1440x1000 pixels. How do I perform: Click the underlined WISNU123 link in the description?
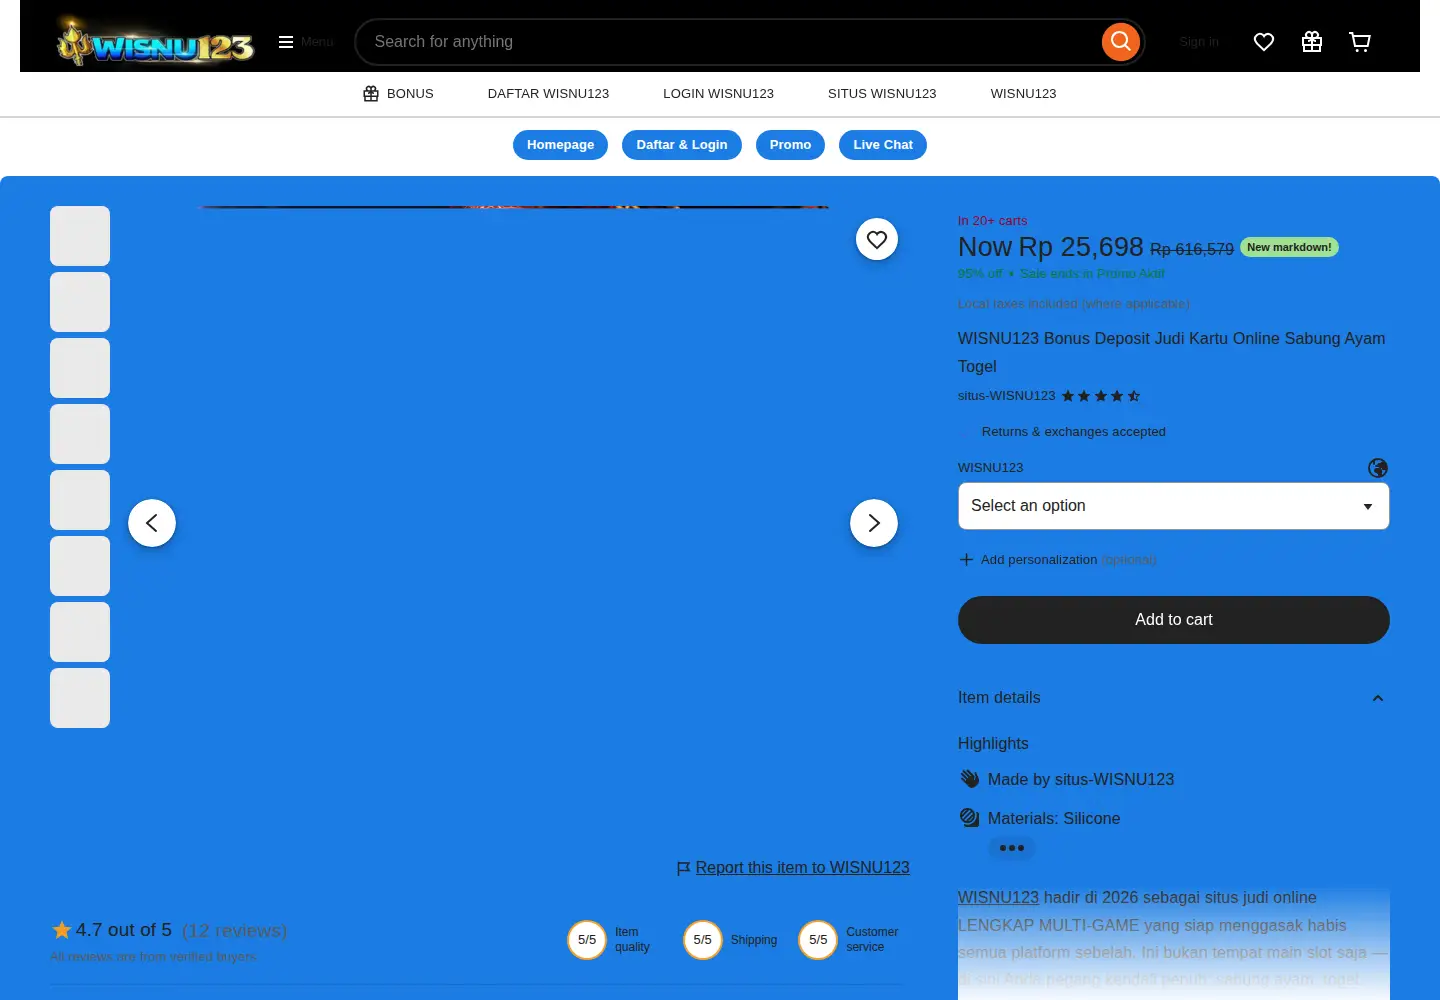998,898
